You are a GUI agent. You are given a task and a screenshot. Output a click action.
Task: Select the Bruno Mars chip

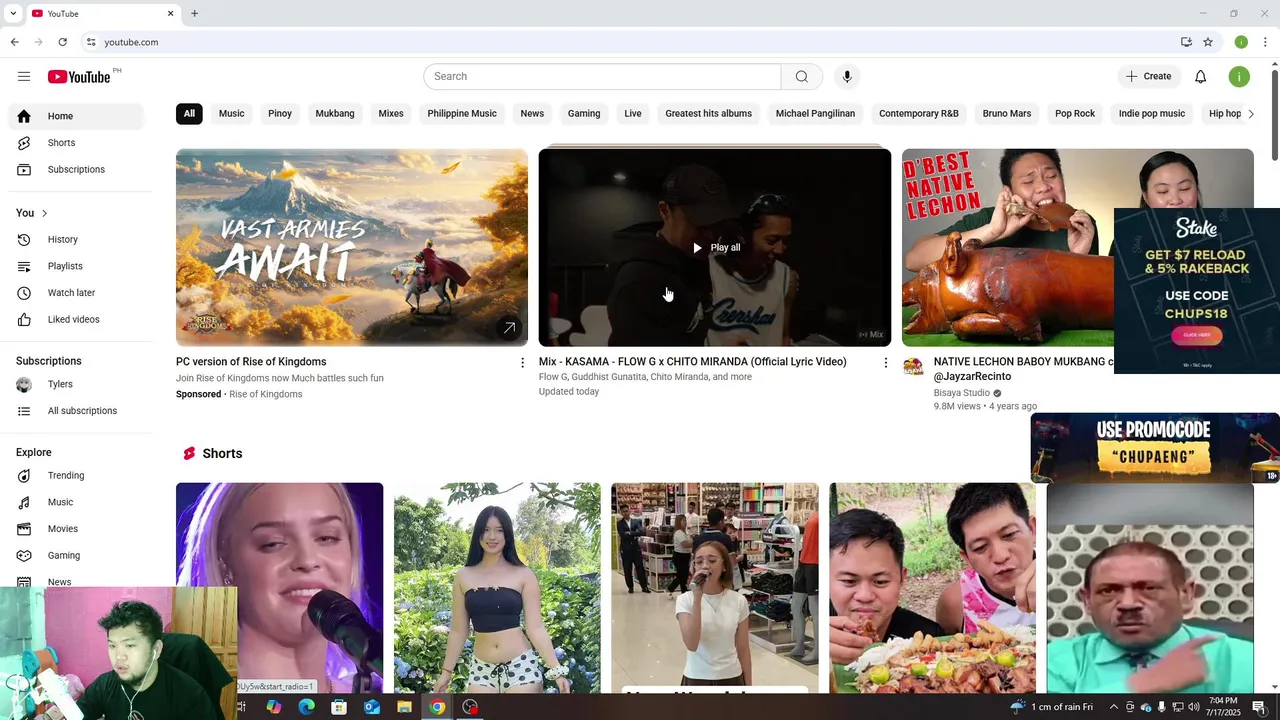(1007, 114)
